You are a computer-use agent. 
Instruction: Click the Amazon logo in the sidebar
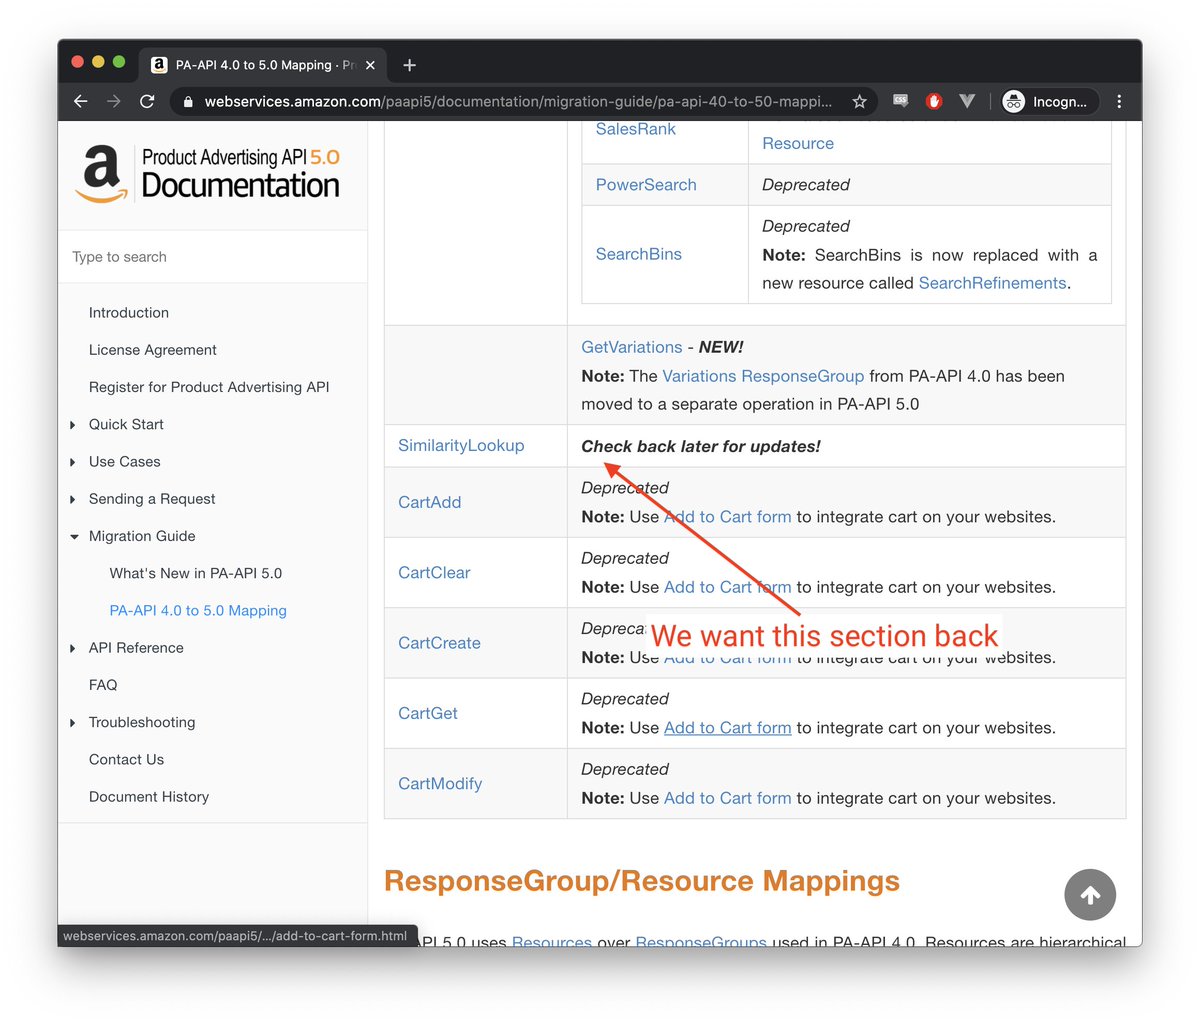(101, 174)
